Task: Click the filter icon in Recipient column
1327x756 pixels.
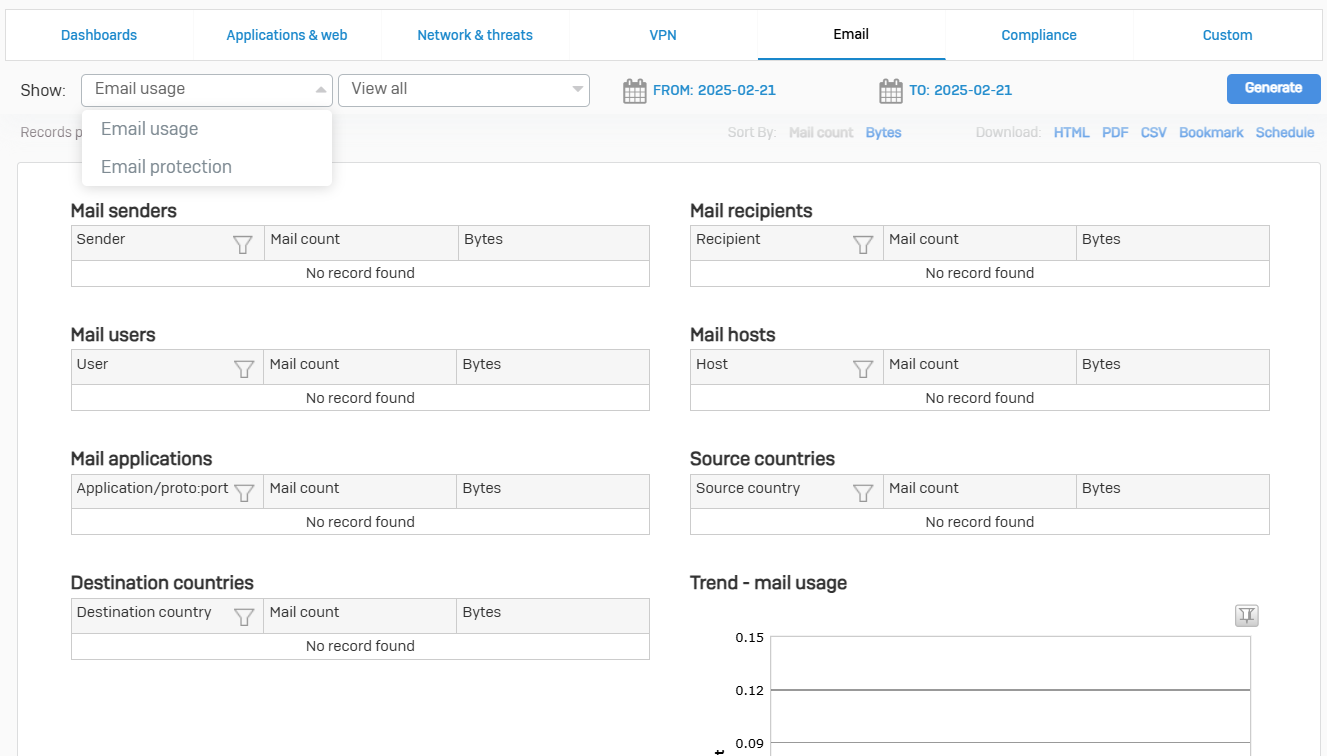Action: point(862,245)
